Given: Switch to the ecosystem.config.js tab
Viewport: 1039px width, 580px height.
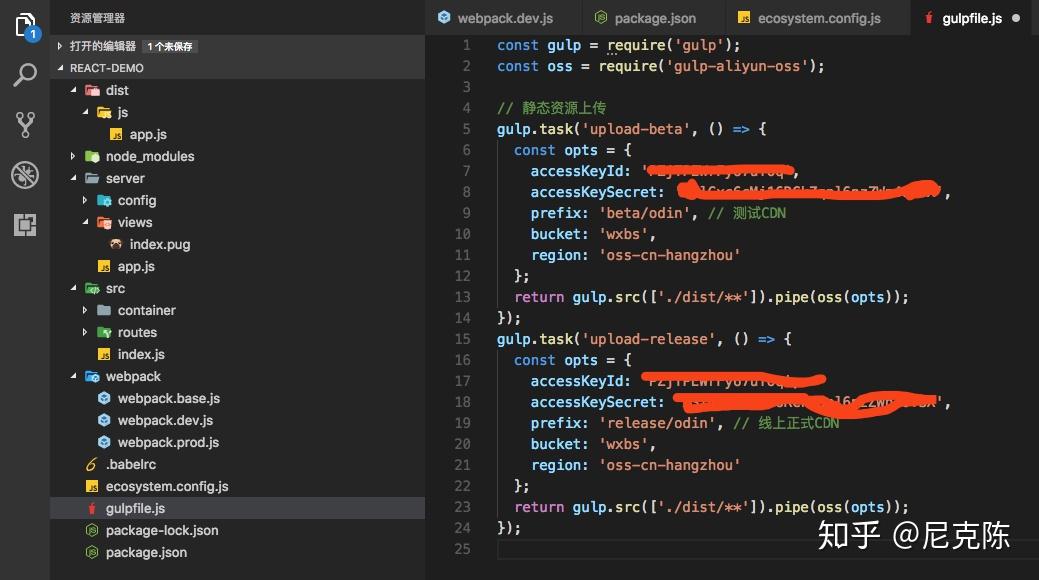Looking at the screenshot, I should point(818,18).
